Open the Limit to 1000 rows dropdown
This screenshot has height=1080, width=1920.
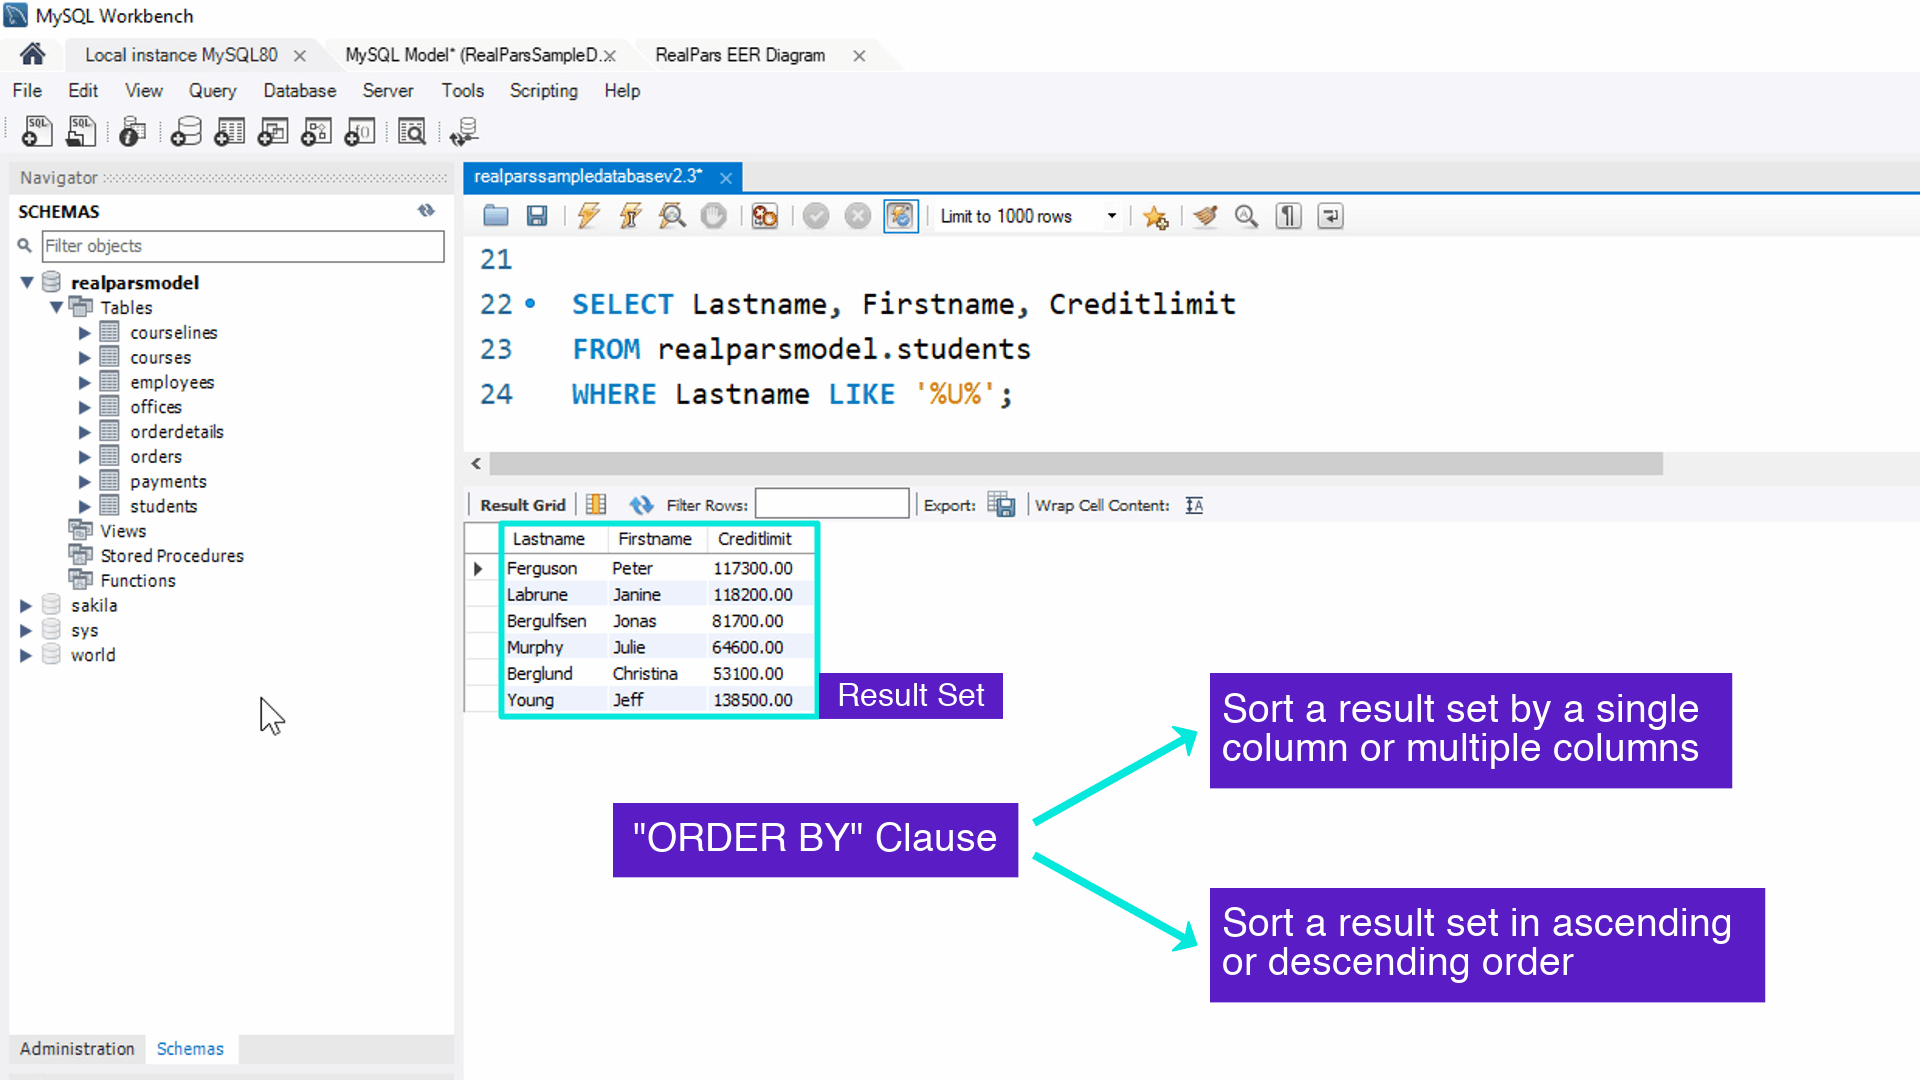pos(1111,216)
